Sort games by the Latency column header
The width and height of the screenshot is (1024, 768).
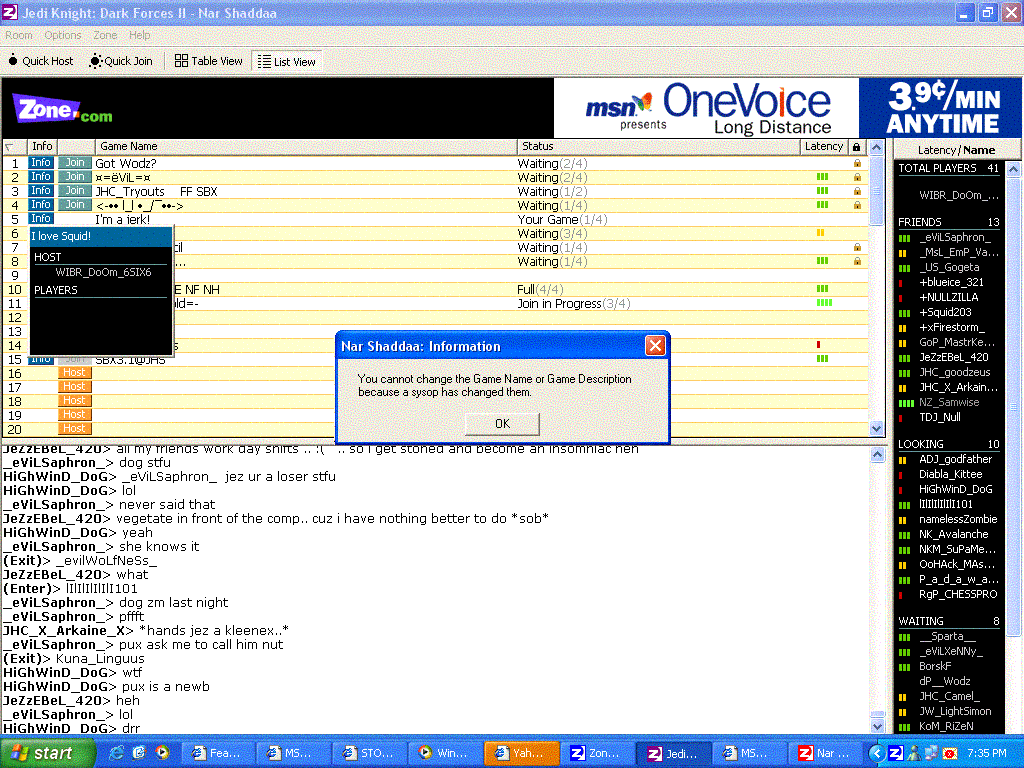tap(824, 147)
